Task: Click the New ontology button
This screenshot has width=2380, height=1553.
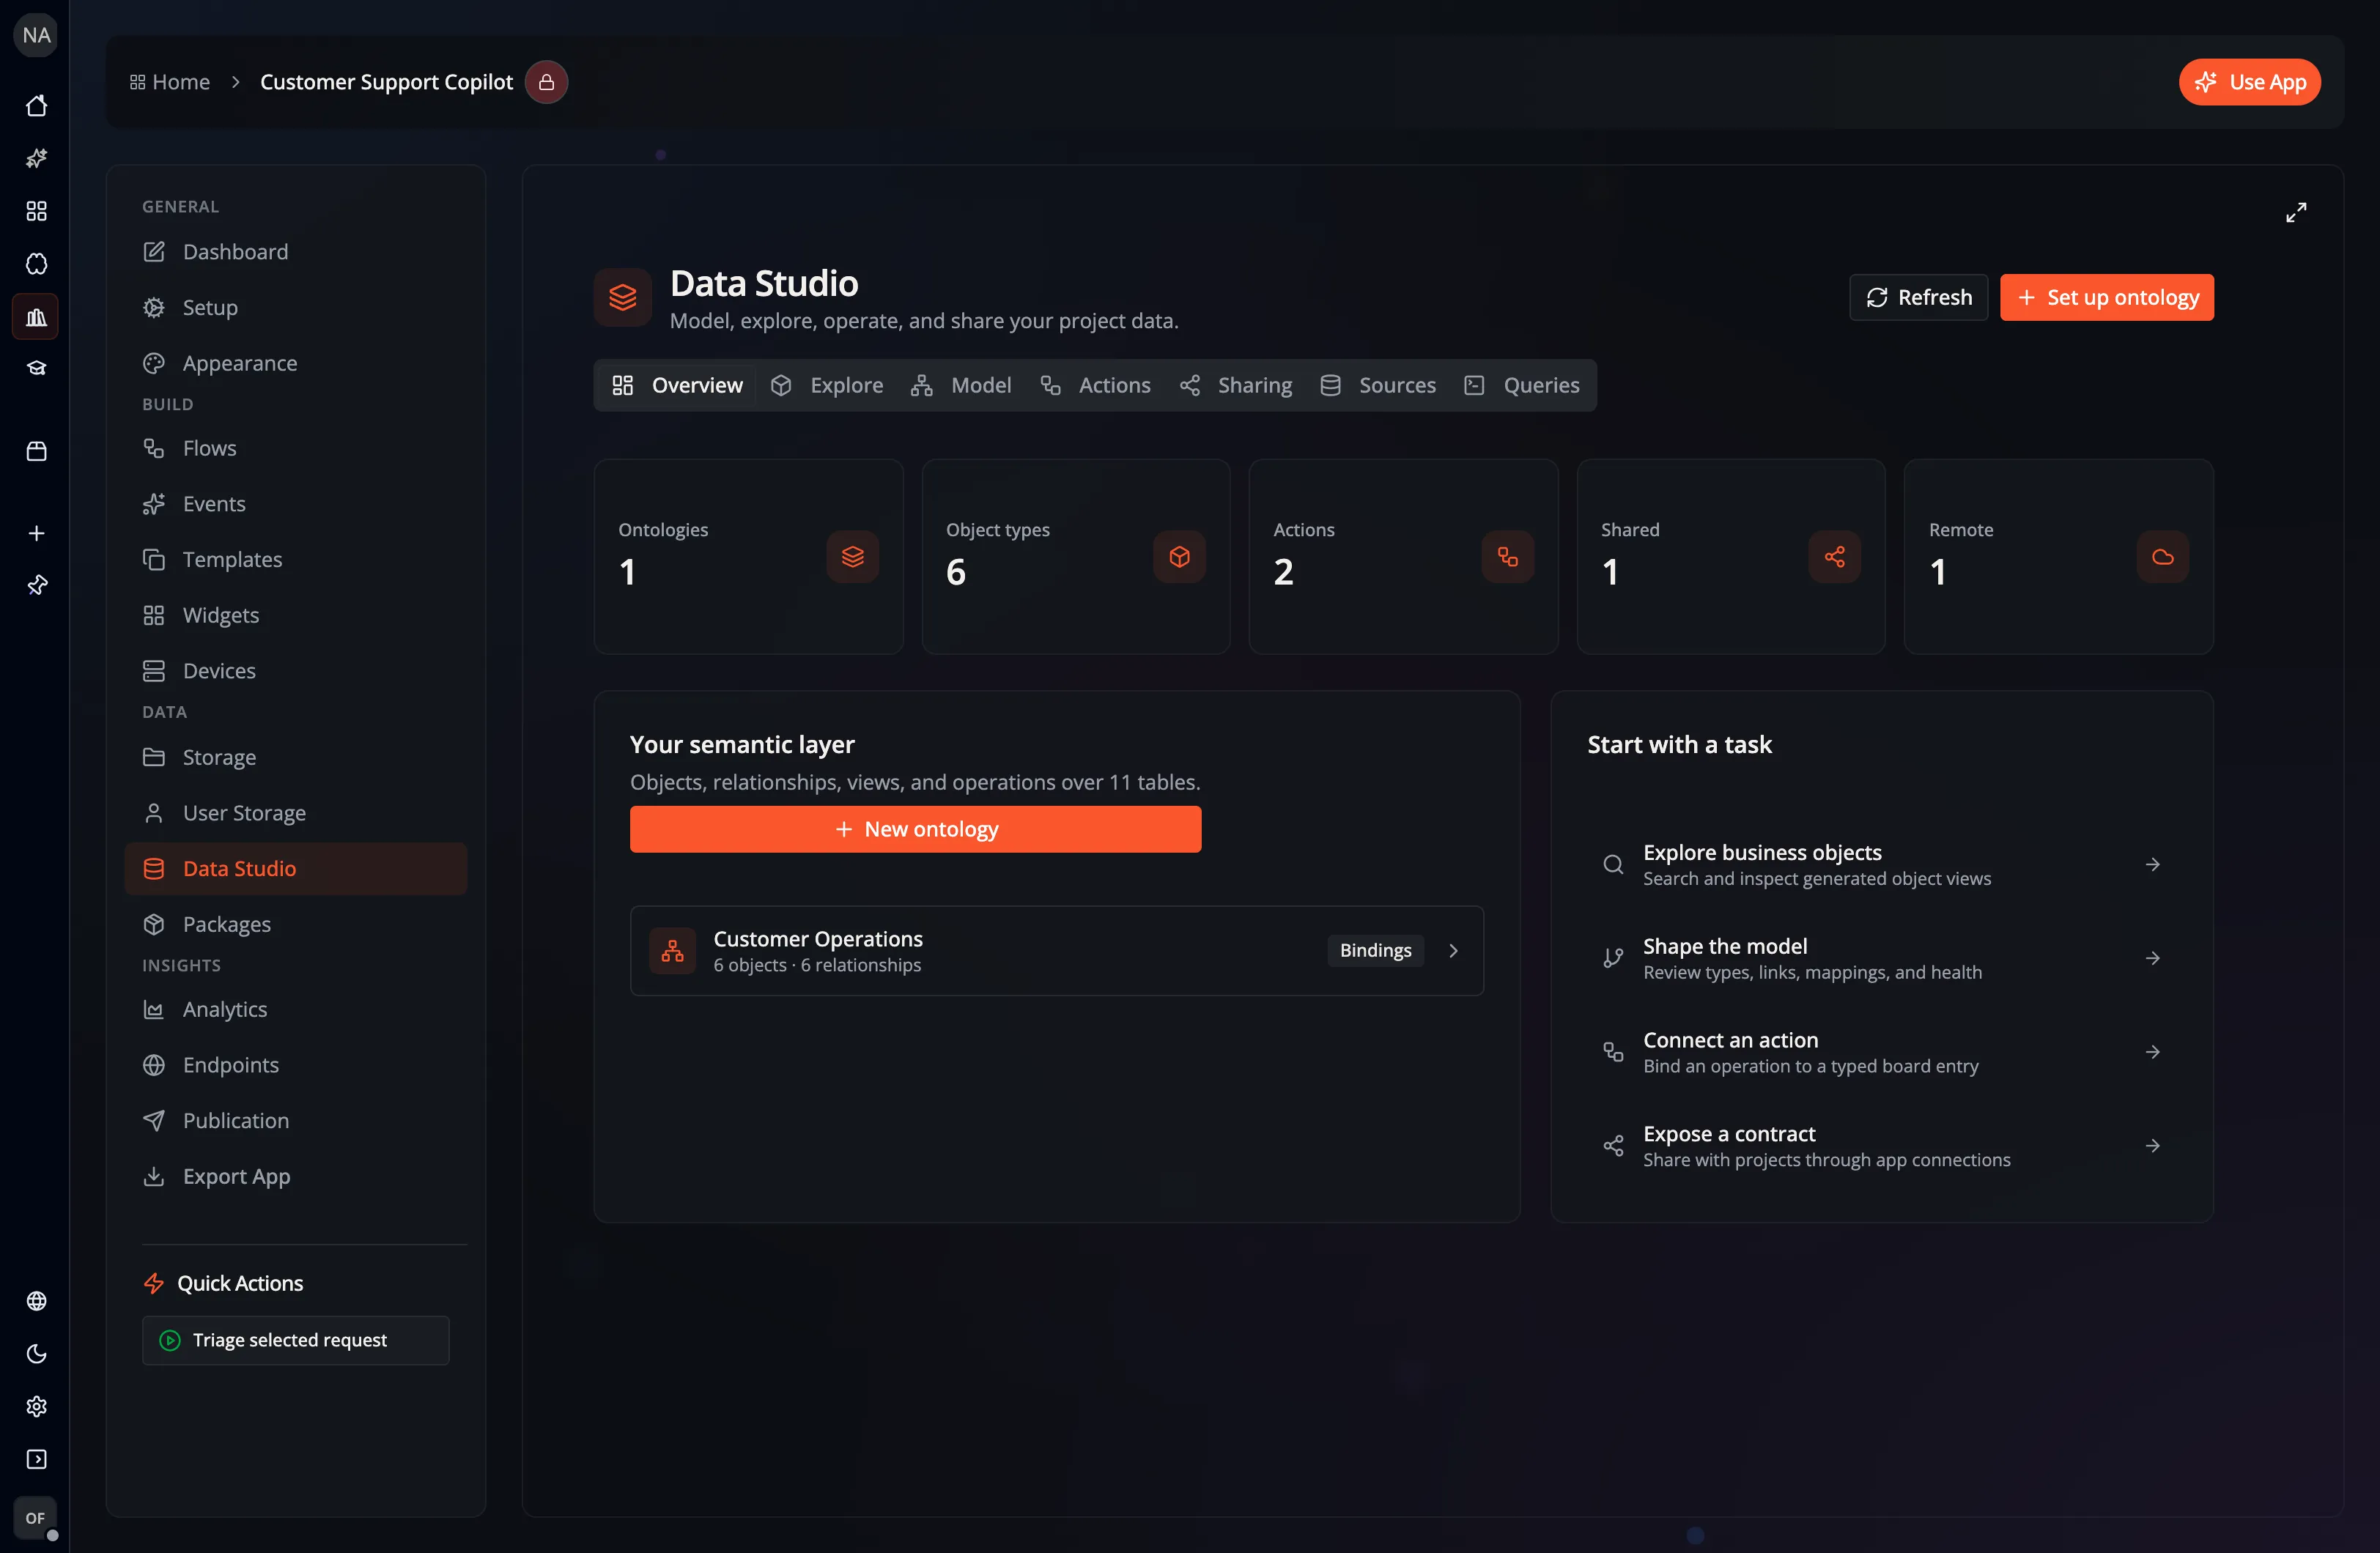Action: (915, 829)
